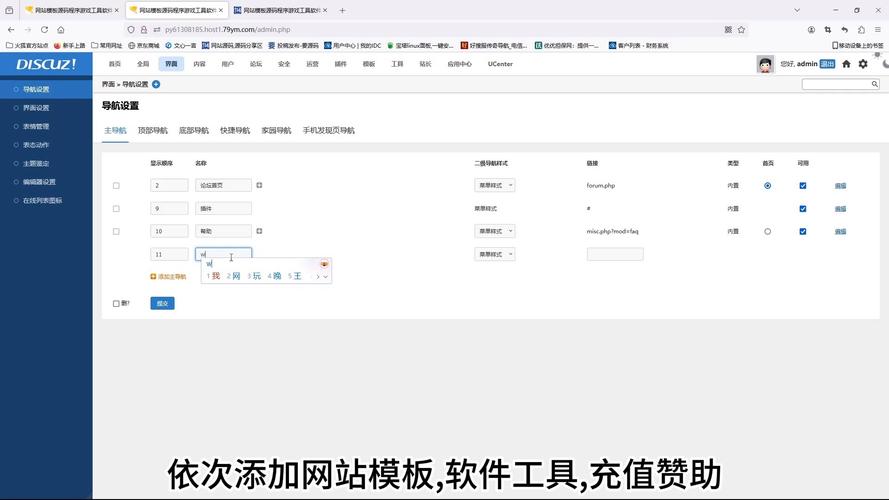Viewport: 889px width, 500px height.
Task: Click the lock icon in address bar
Action: 143,29
